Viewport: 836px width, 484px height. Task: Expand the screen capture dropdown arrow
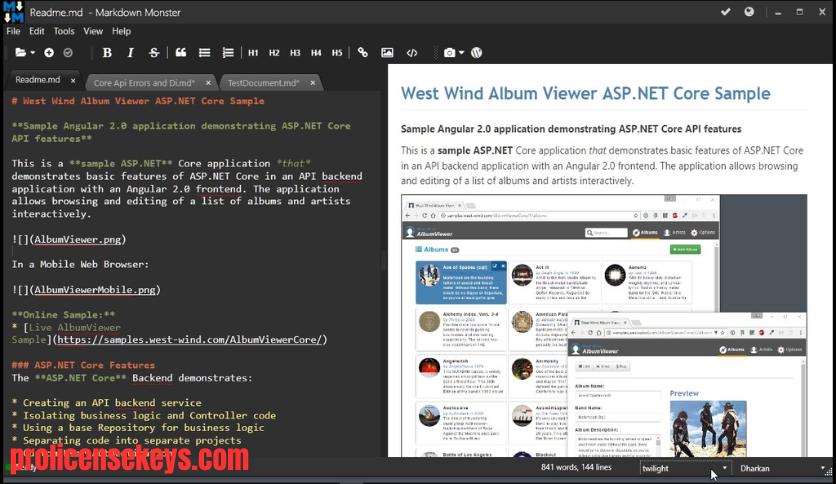[462, 53]
